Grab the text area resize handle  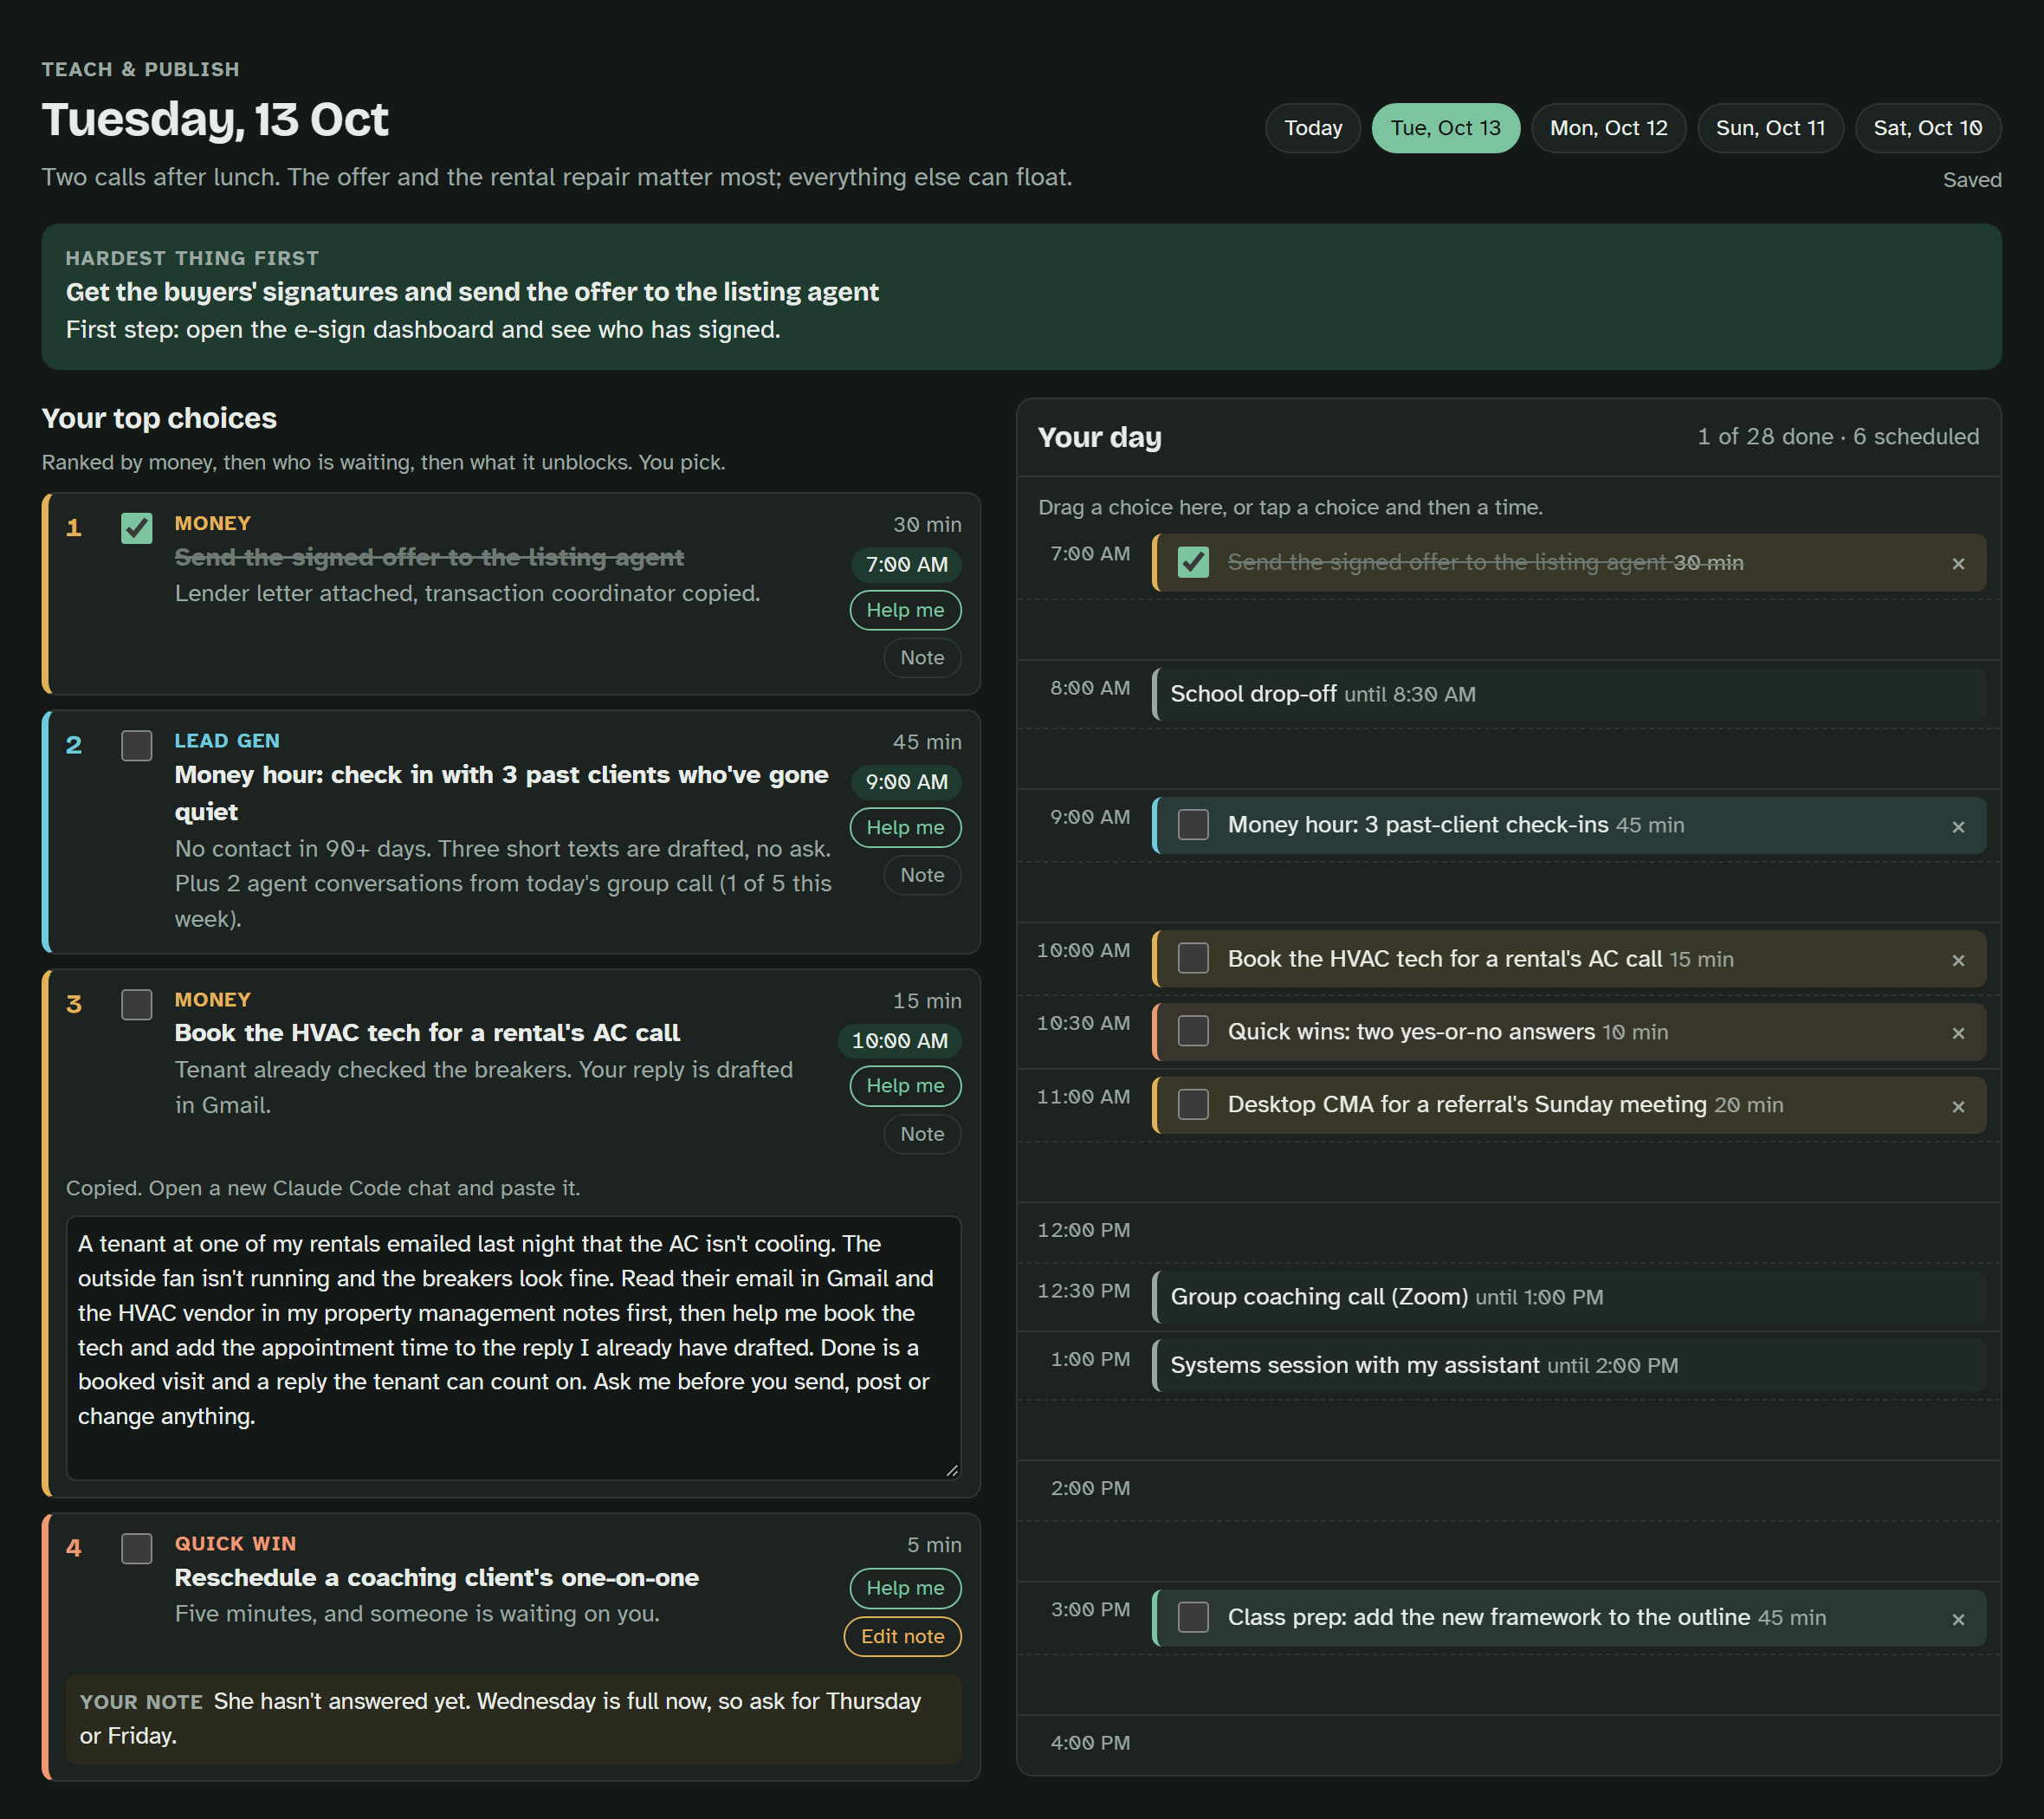pyautogui.click(x=951, y=1469)
